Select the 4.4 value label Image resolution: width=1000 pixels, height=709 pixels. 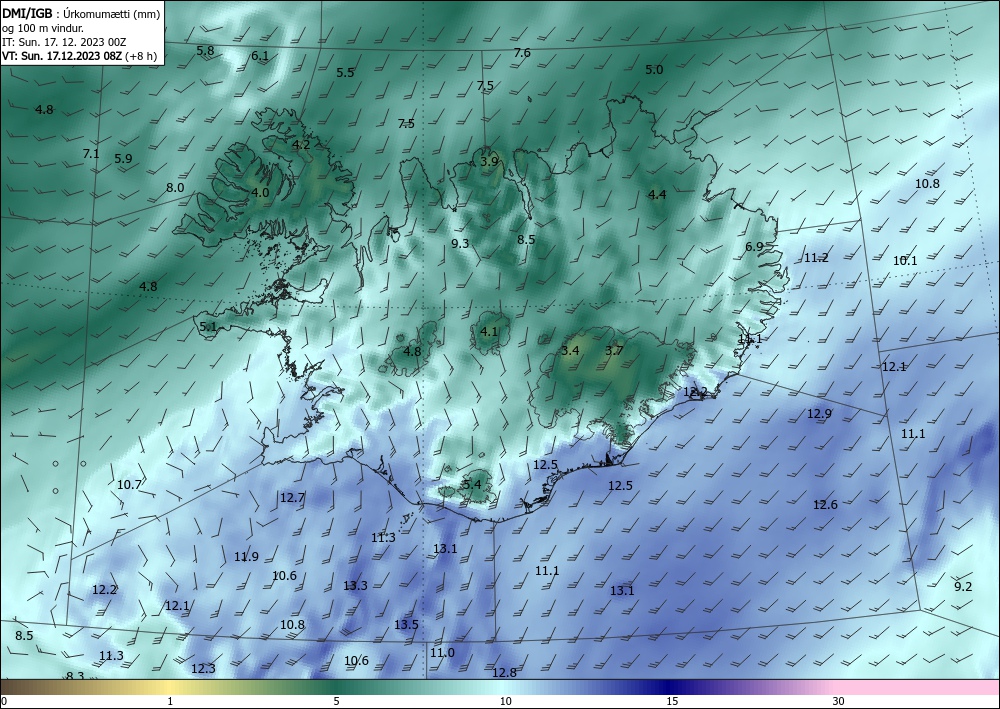click(657, 195)
